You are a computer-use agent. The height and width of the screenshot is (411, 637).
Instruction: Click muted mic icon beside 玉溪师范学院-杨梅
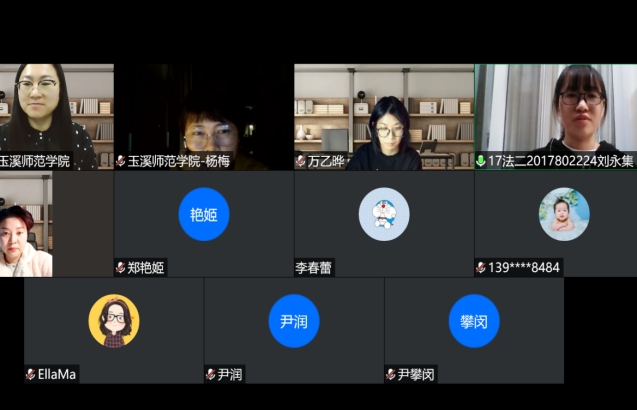[121, 161]
